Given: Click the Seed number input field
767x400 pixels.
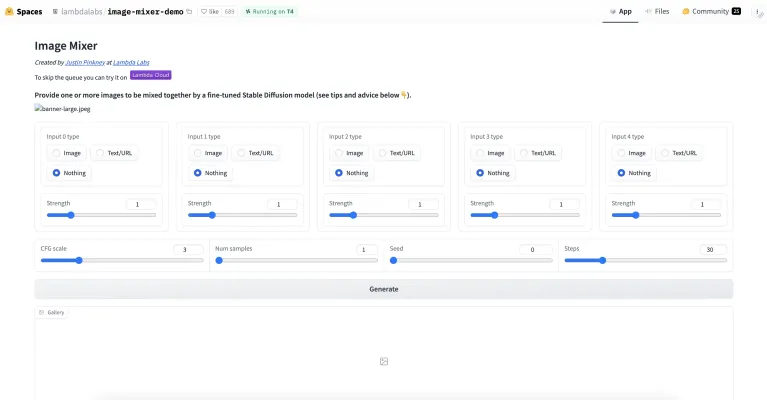Looking at the screenshot, I should point(534,249).
